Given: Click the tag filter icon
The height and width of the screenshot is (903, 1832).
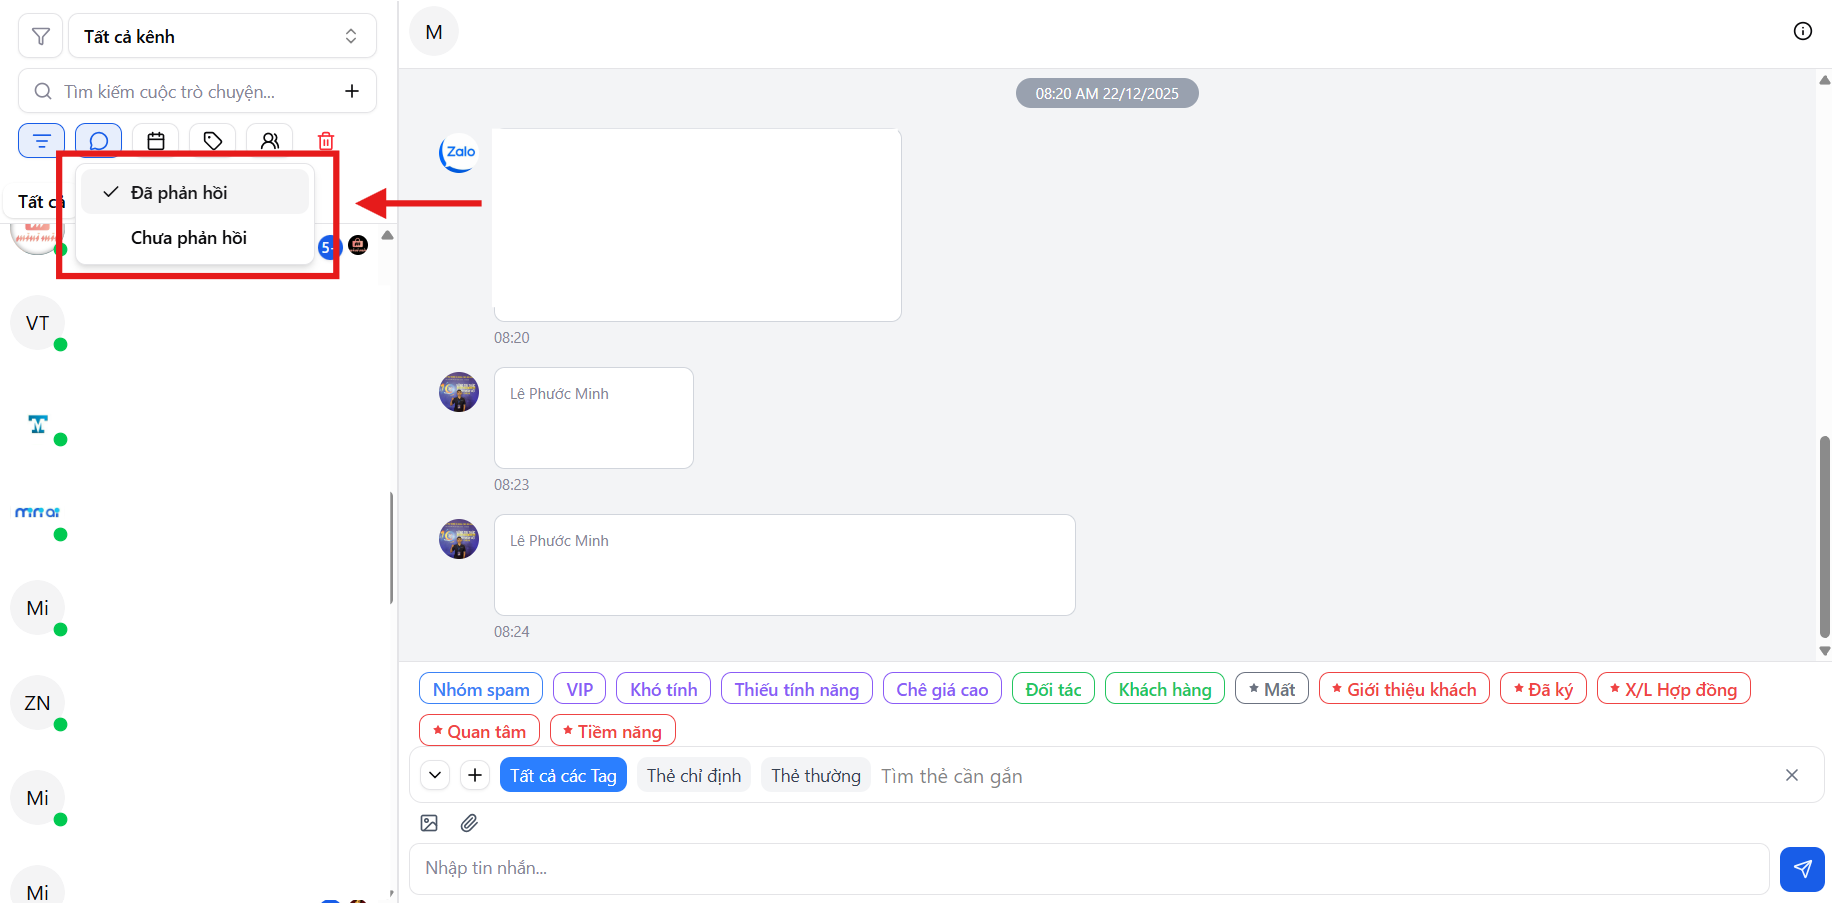Looking at the screenshot, I should point(213,141).
